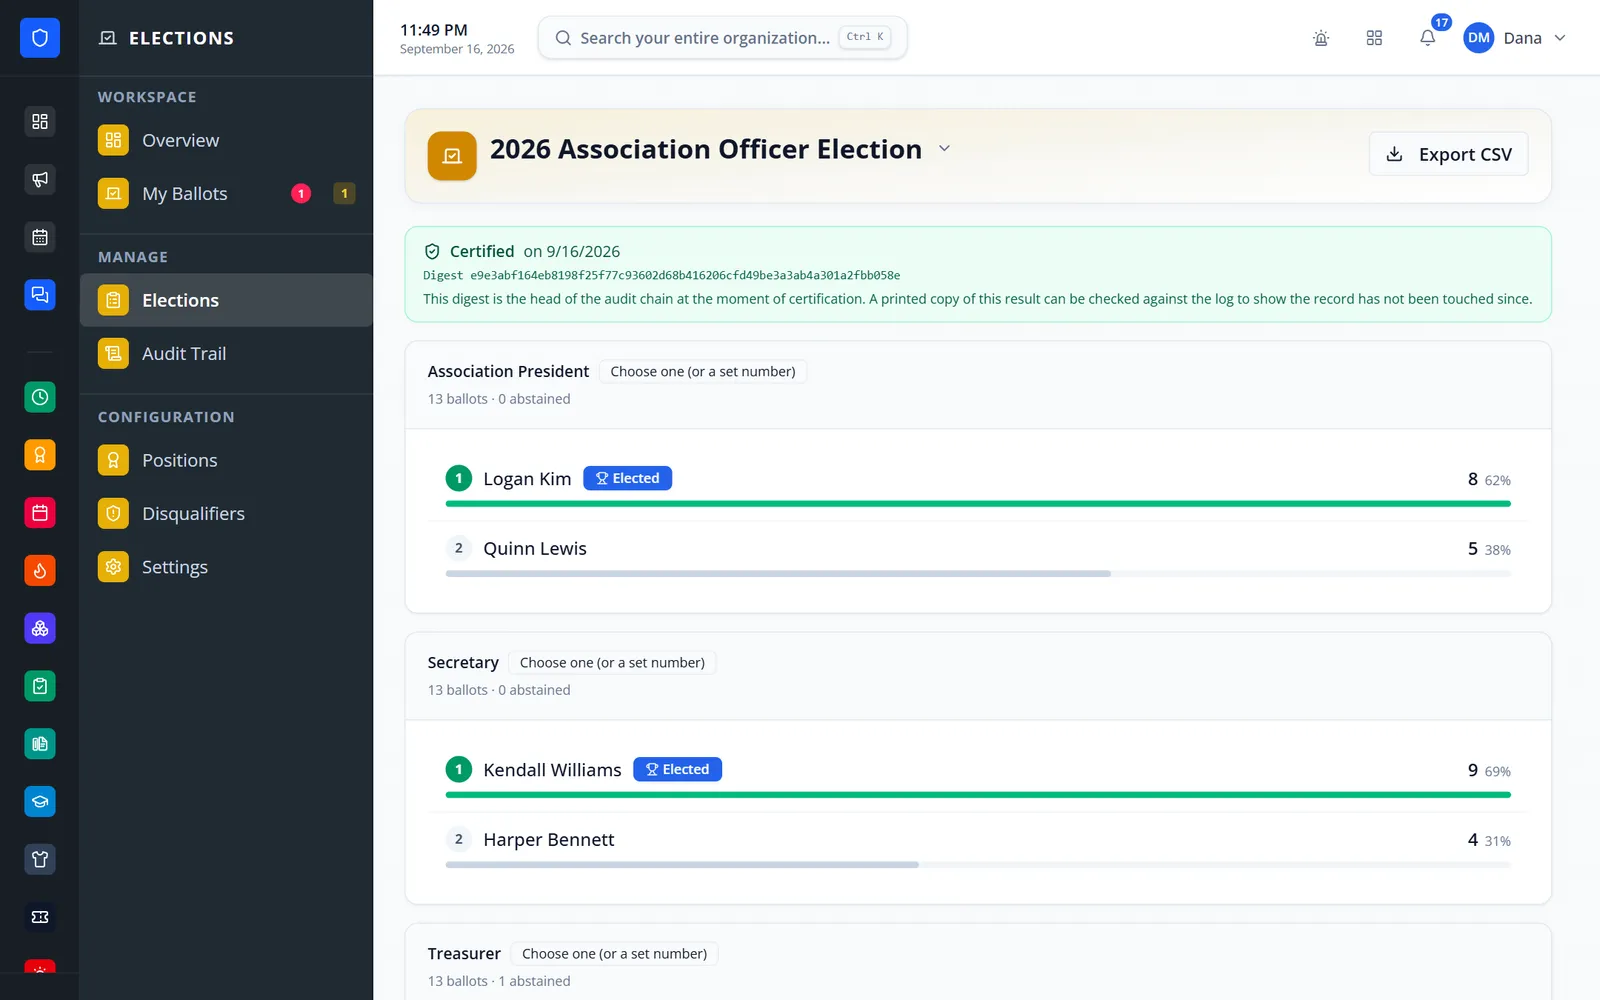This screenshot has width=1600, height=1000.
Task: Click the Elected badge next to Logan Kim
Action: coord(628,478)
